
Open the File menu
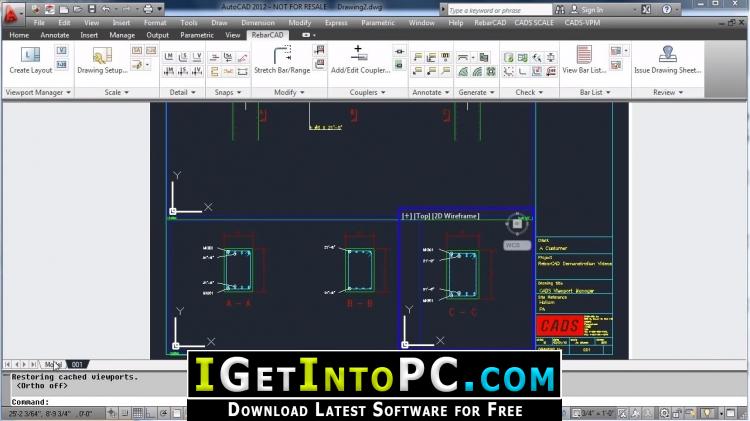tap(39, 22)
